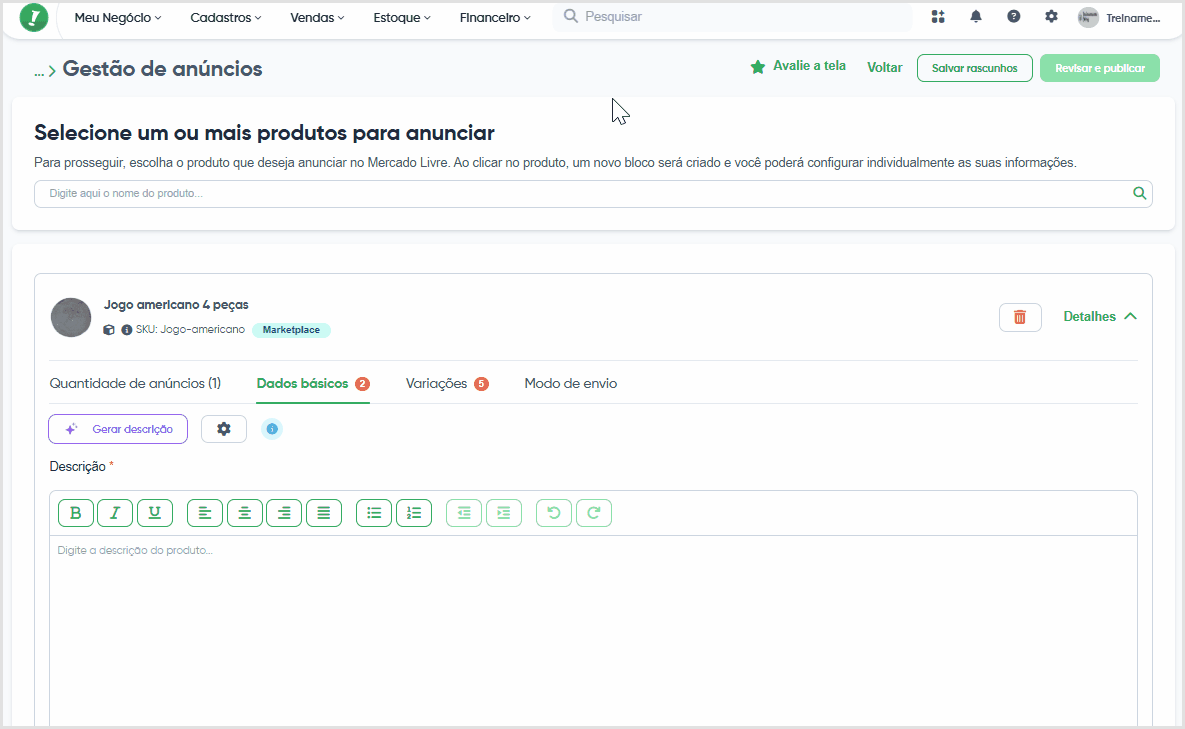Open description settings gear button

tap(224, 429)
